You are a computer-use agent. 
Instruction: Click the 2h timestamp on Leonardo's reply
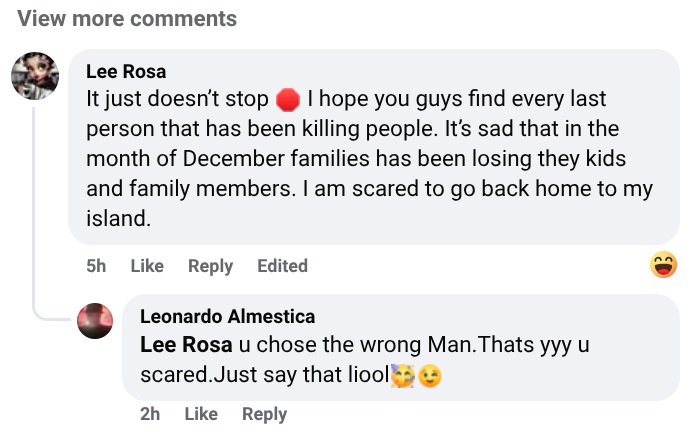click(150, 414)
